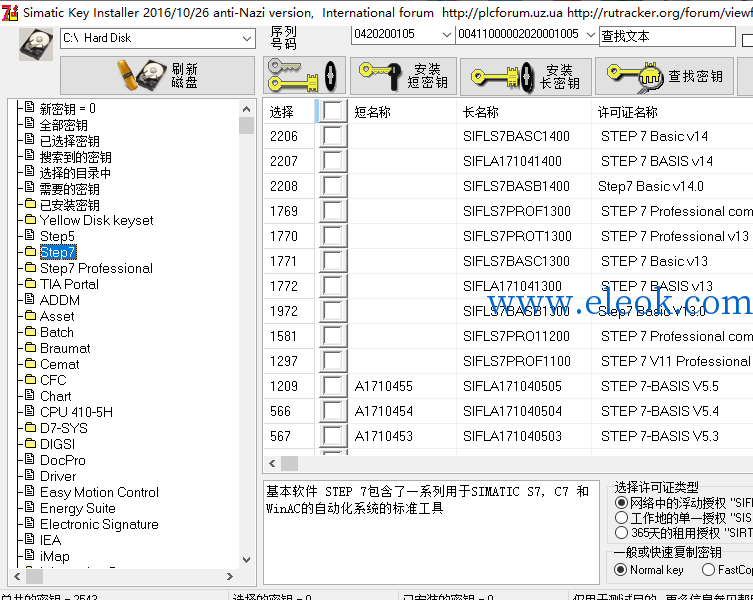Check the box for row 1770

(333, 236)
